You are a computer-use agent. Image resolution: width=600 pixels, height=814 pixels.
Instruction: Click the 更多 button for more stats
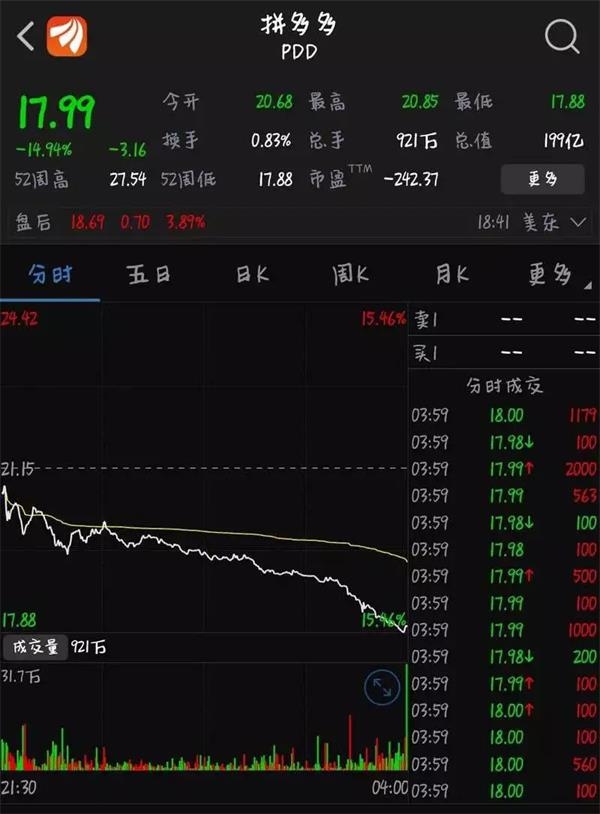tap(542, 179)
